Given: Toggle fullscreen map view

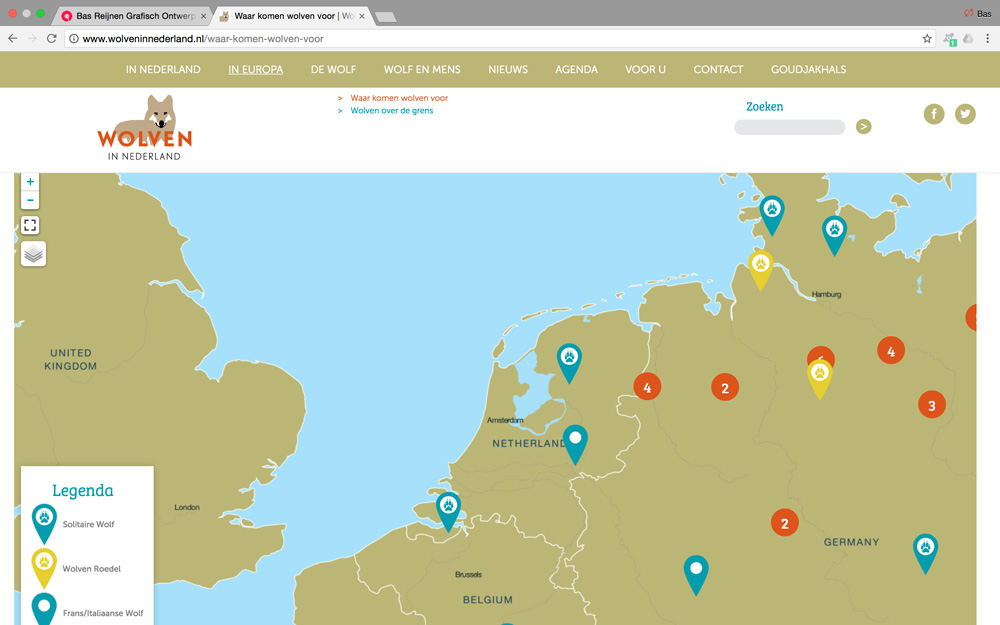Looking at the screenshot, I should 30,225.
